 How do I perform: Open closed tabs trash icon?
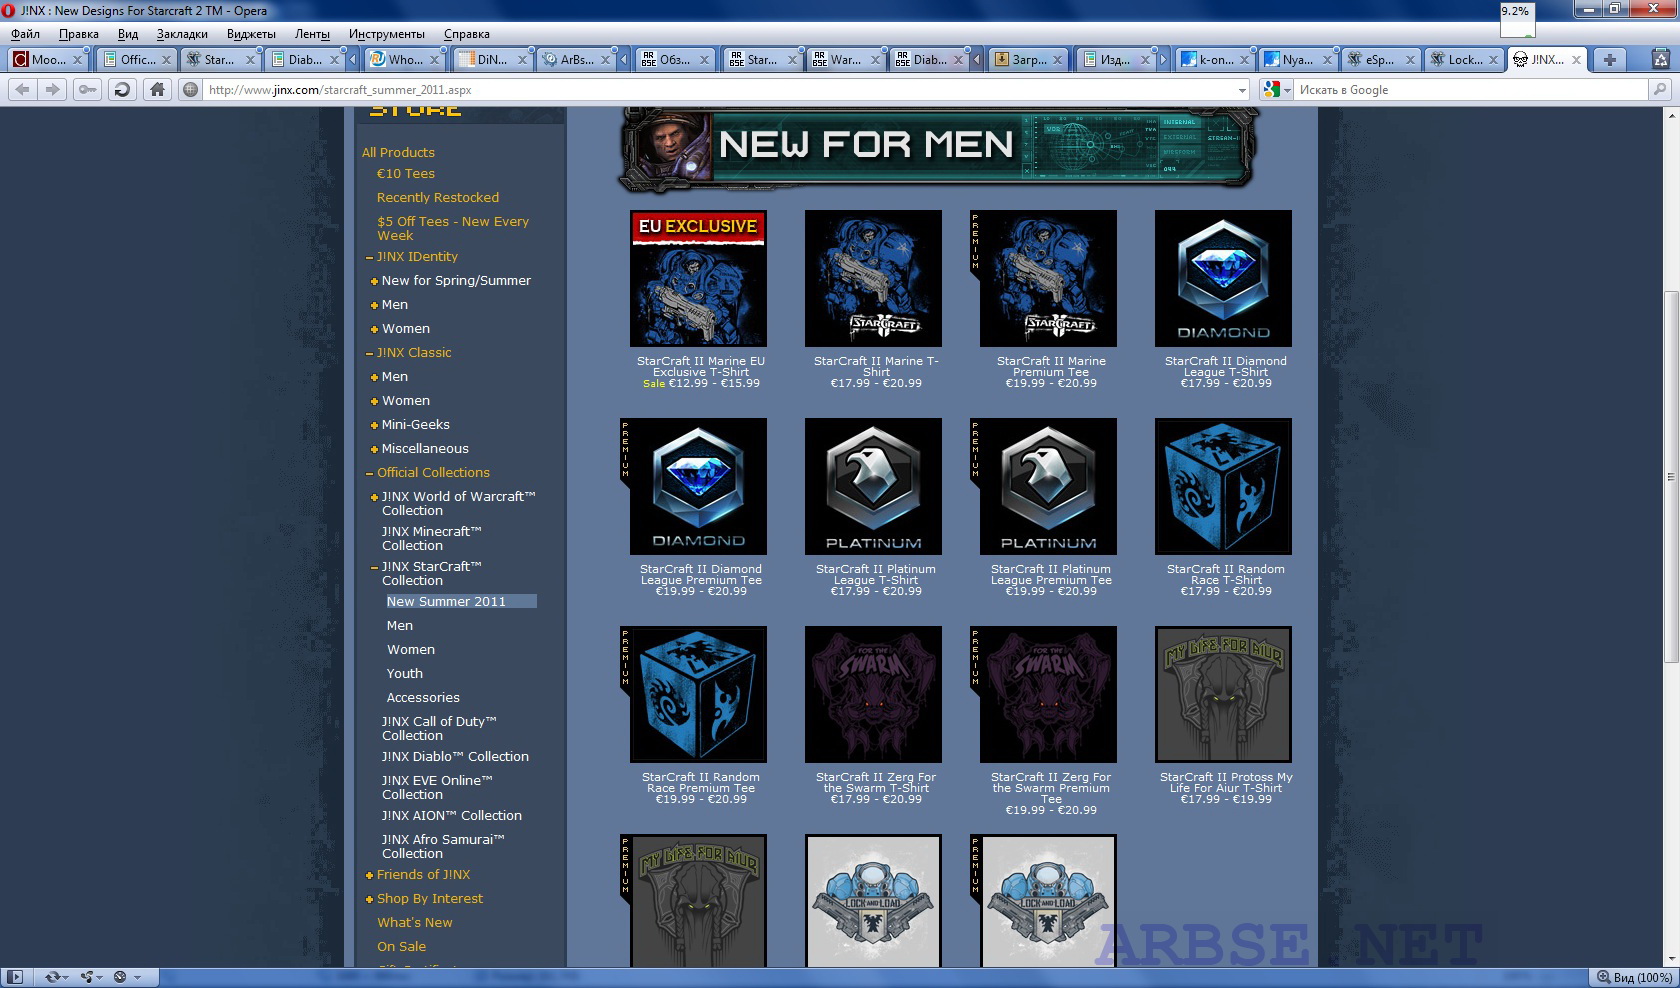(x=1661, y=59)
